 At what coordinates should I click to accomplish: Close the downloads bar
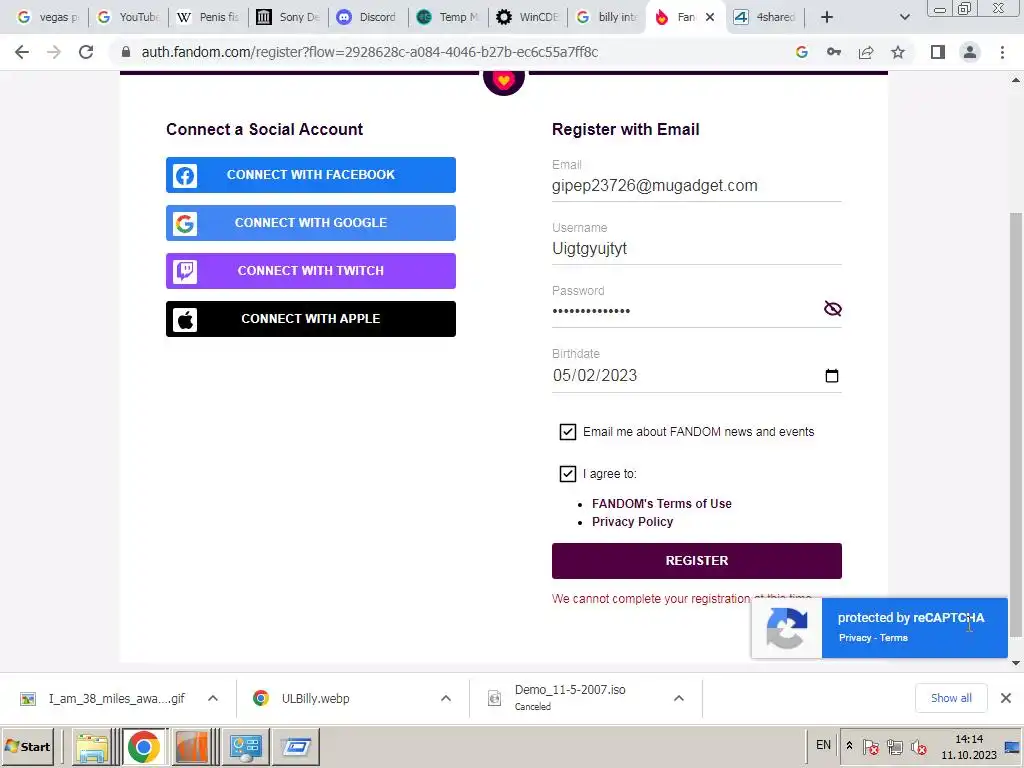click(x=1006, y=698)
